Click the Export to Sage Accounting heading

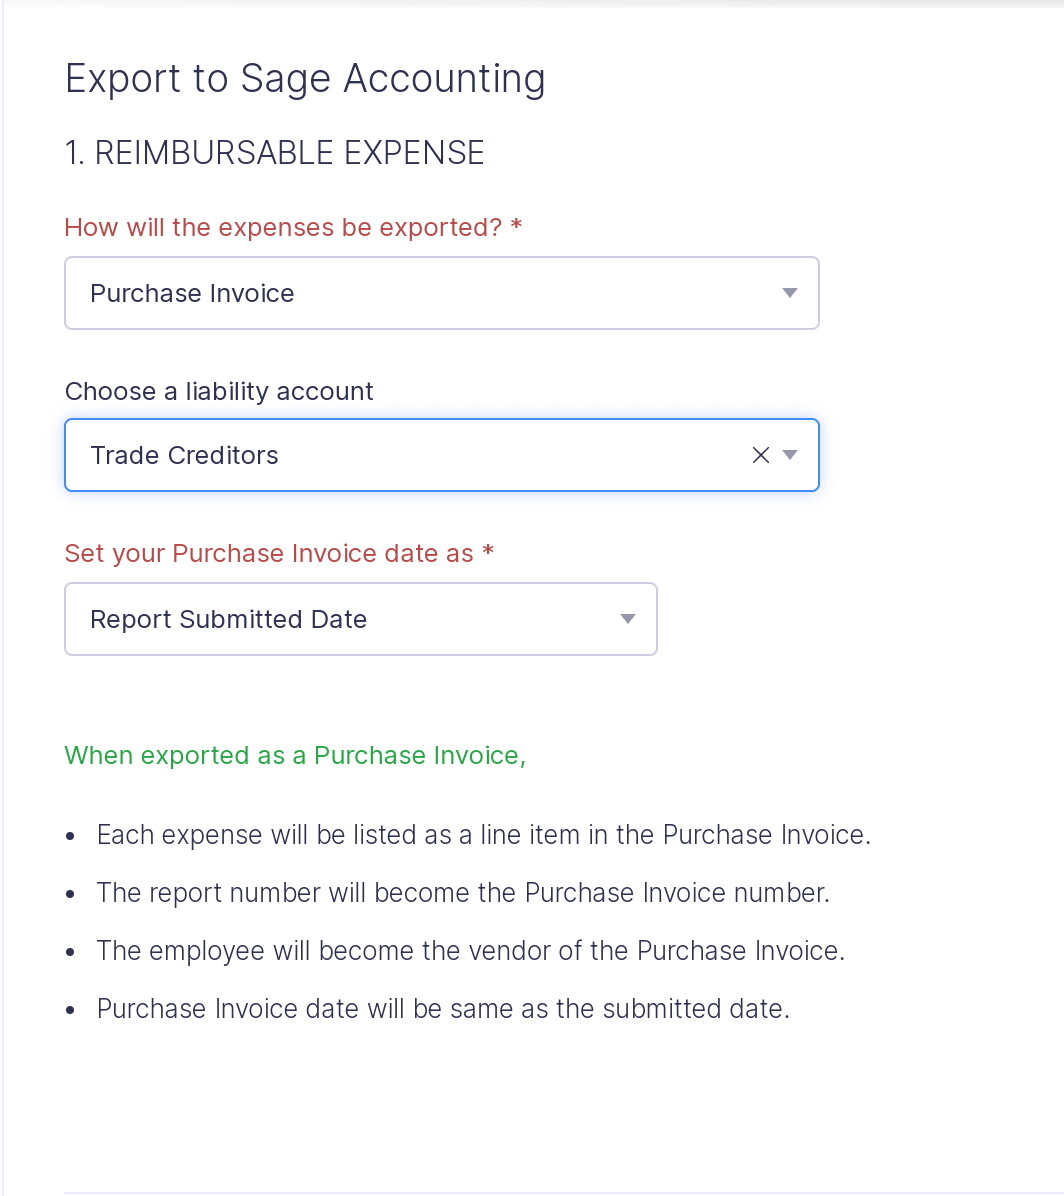pyautogui.click(x=305, y=78)
